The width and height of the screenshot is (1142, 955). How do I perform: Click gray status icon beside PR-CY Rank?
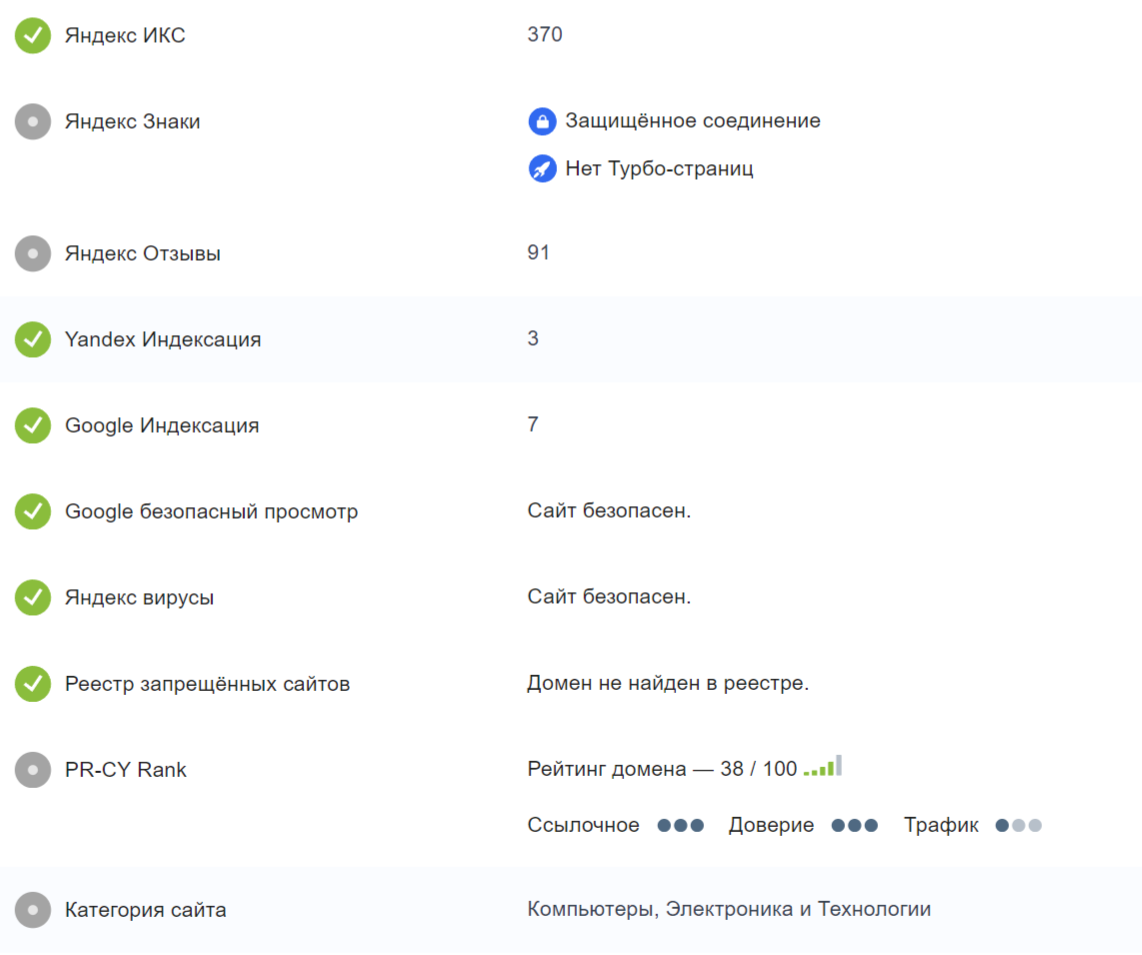(33, 770)
